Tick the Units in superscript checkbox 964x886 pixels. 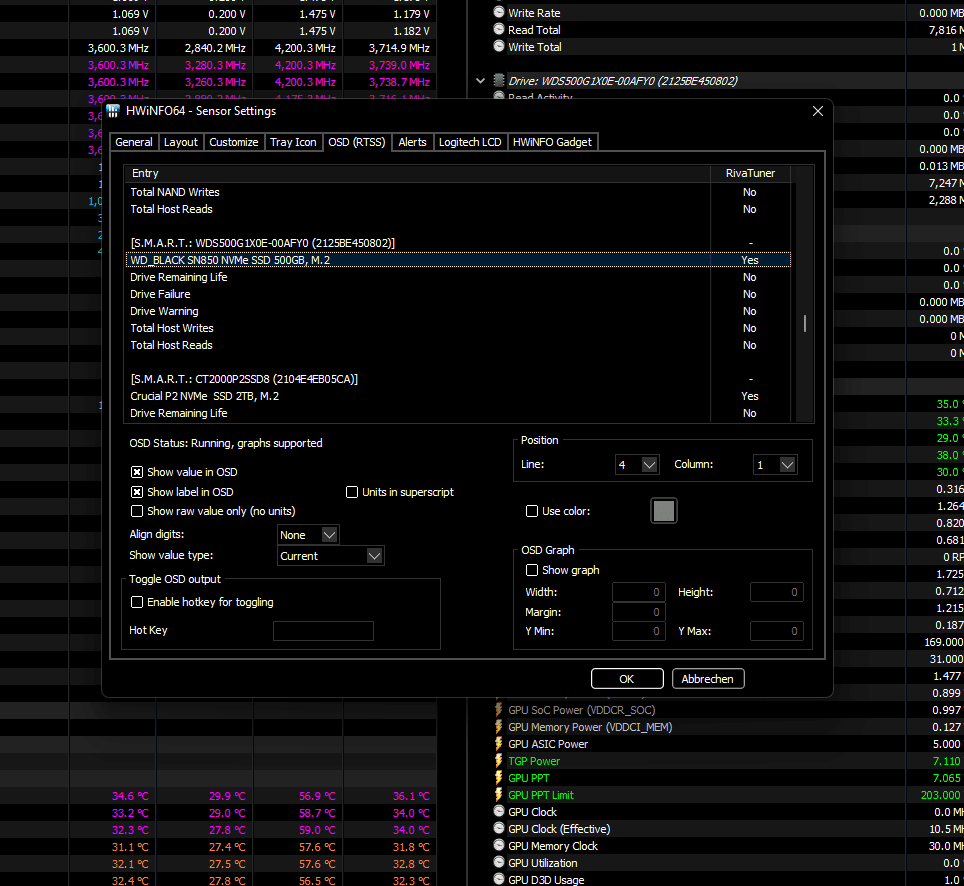tap(352, 492)
